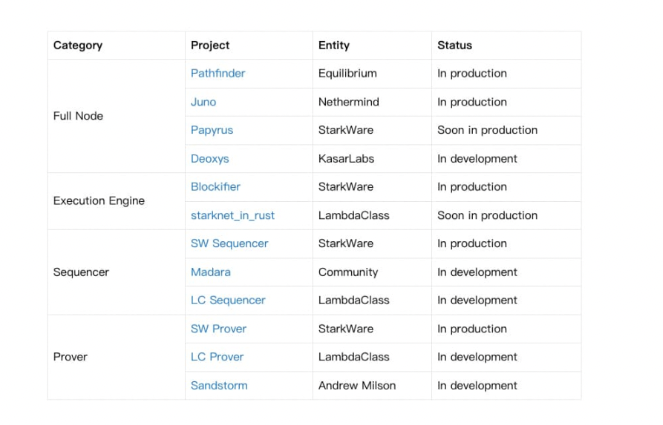Open the LC Prover link
The height and width of the screenshot is (425, 663).
tap(217, 357)
